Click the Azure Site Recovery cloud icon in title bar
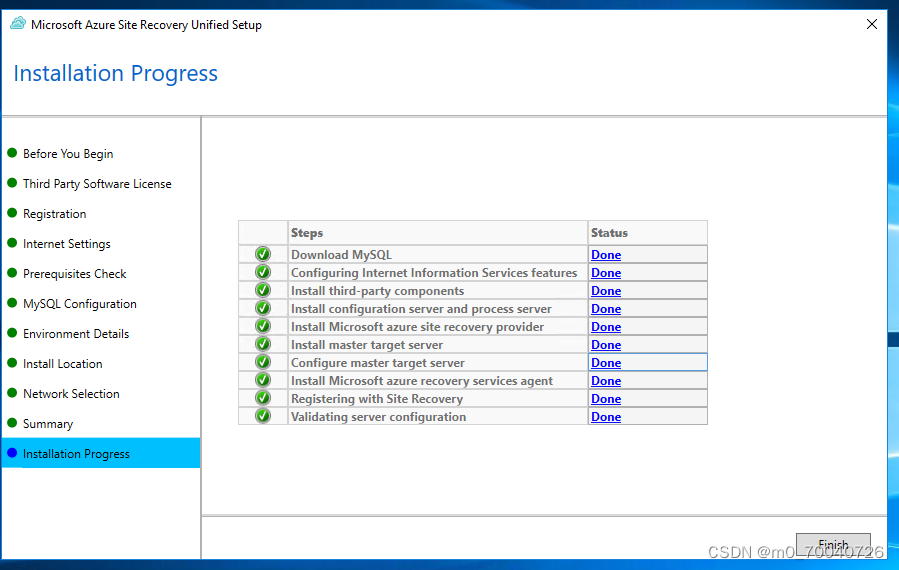 pos(18,24)
